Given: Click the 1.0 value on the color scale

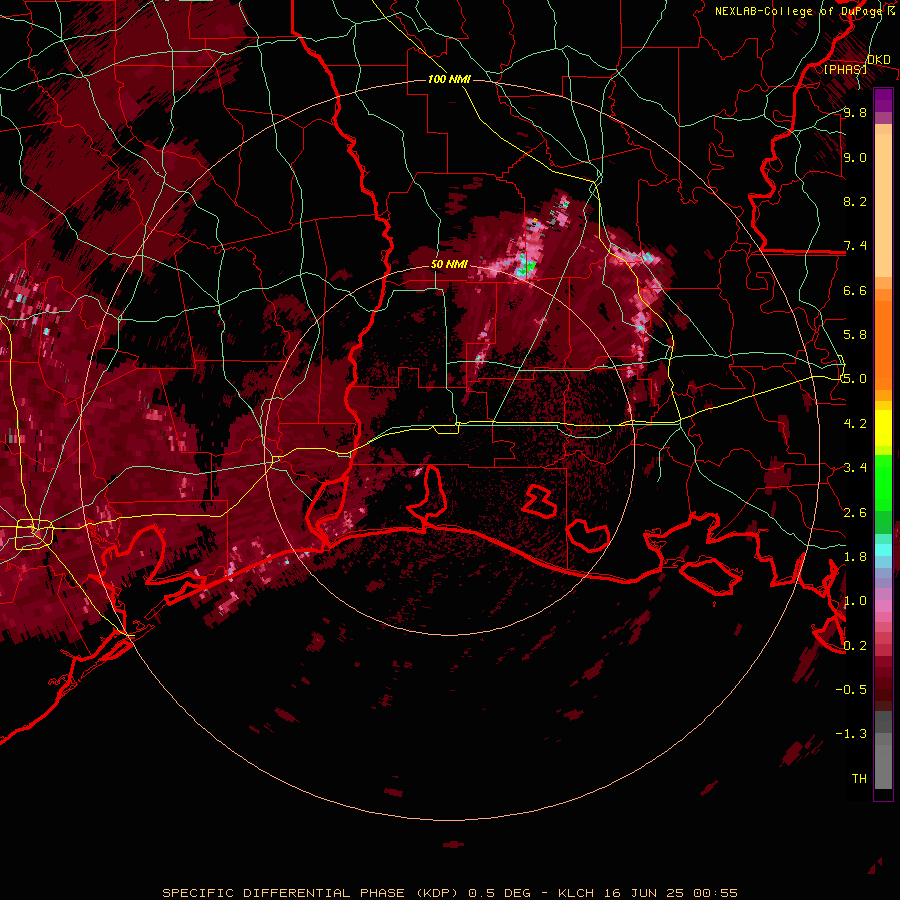Looking at the screenshot, I should click(855, 601).
